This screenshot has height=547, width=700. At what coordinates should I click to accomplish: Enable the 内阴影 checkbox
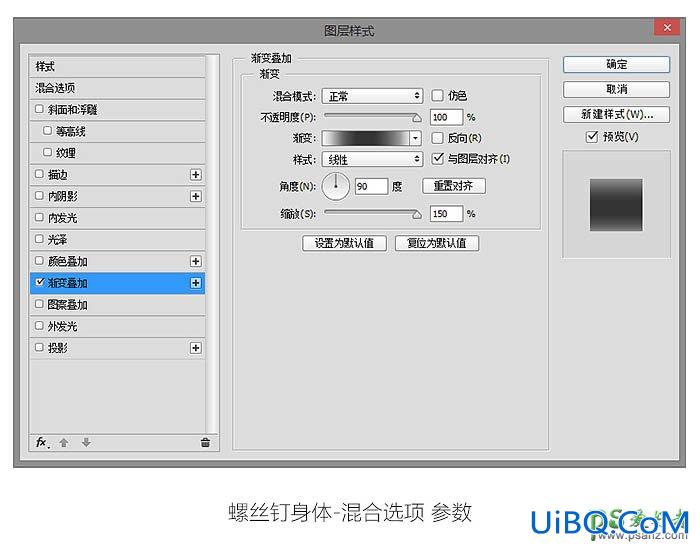[39, 195]
